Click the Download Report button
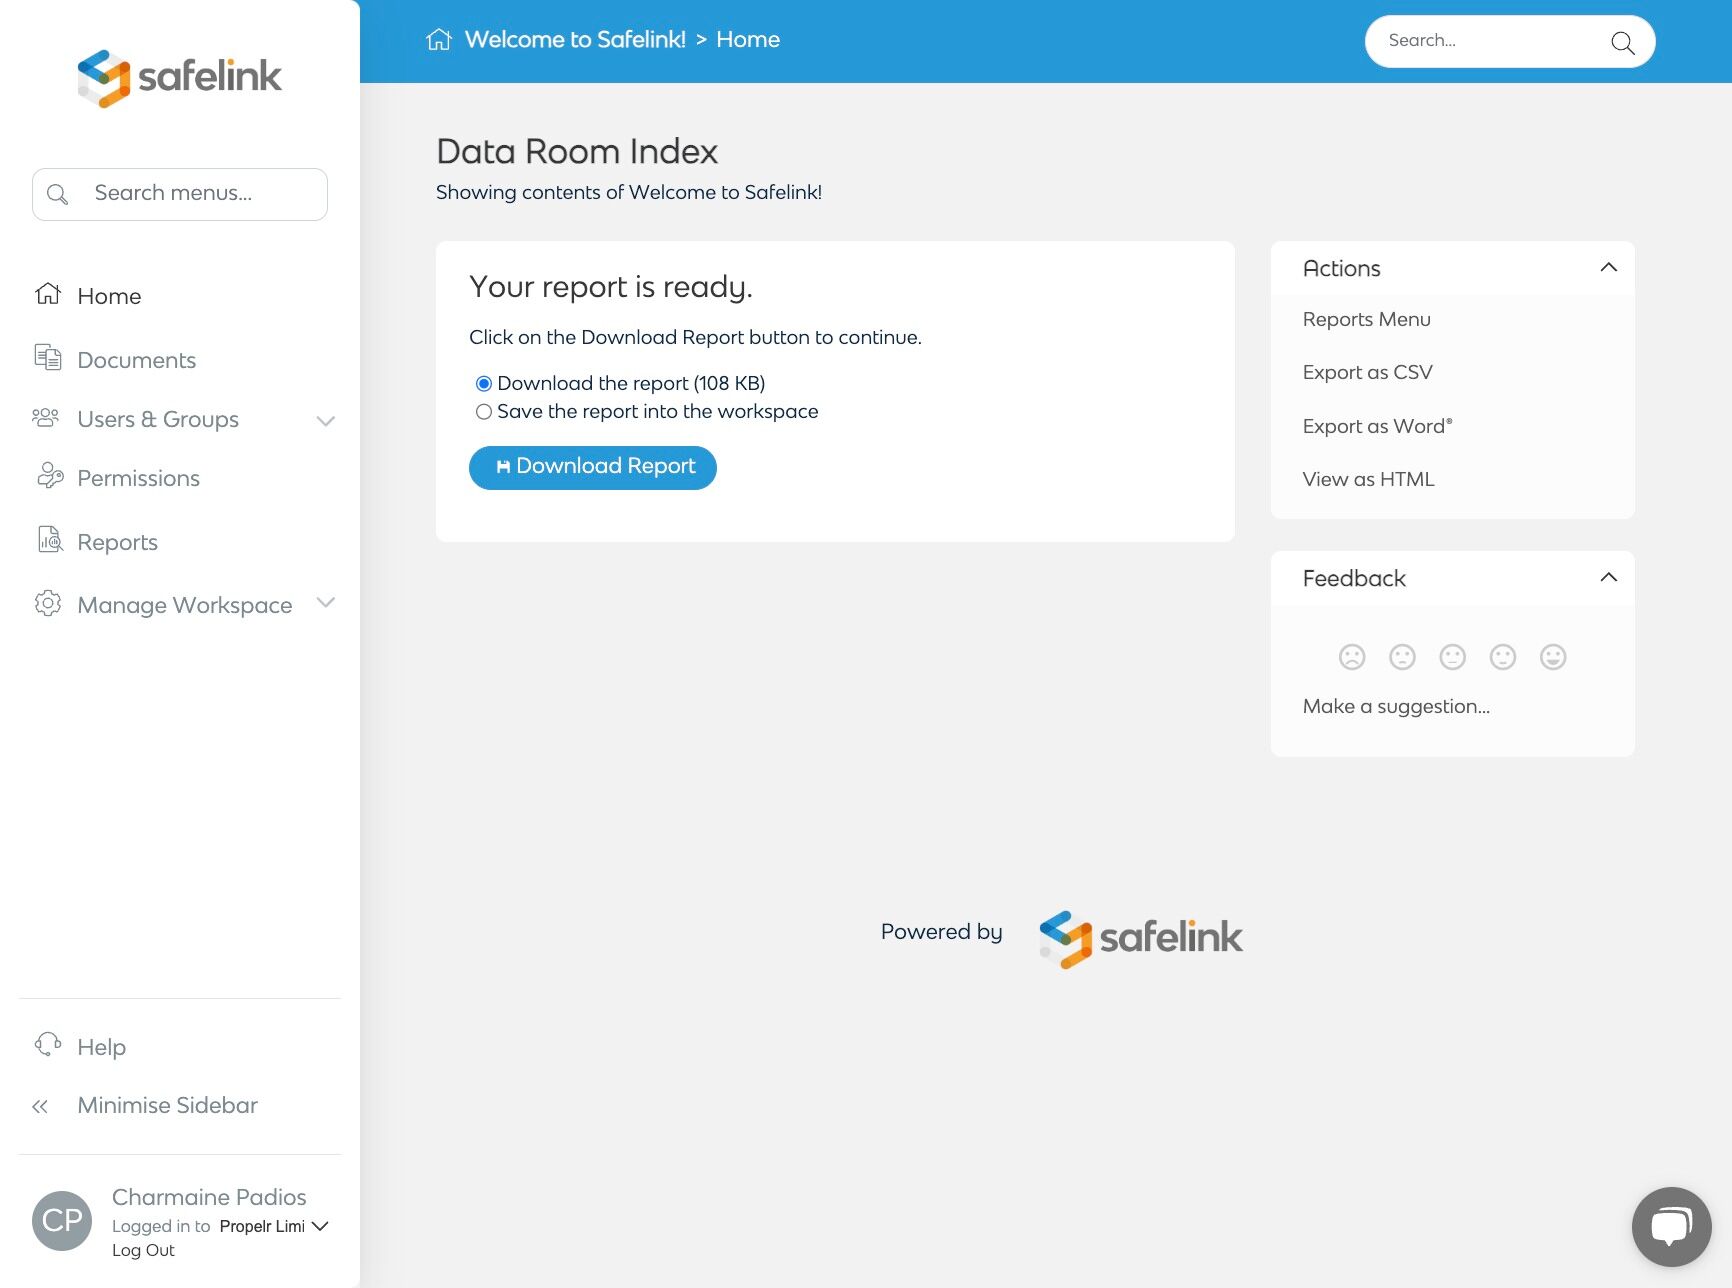Viewport: 1732px width, 1288px height. point(593,467)
